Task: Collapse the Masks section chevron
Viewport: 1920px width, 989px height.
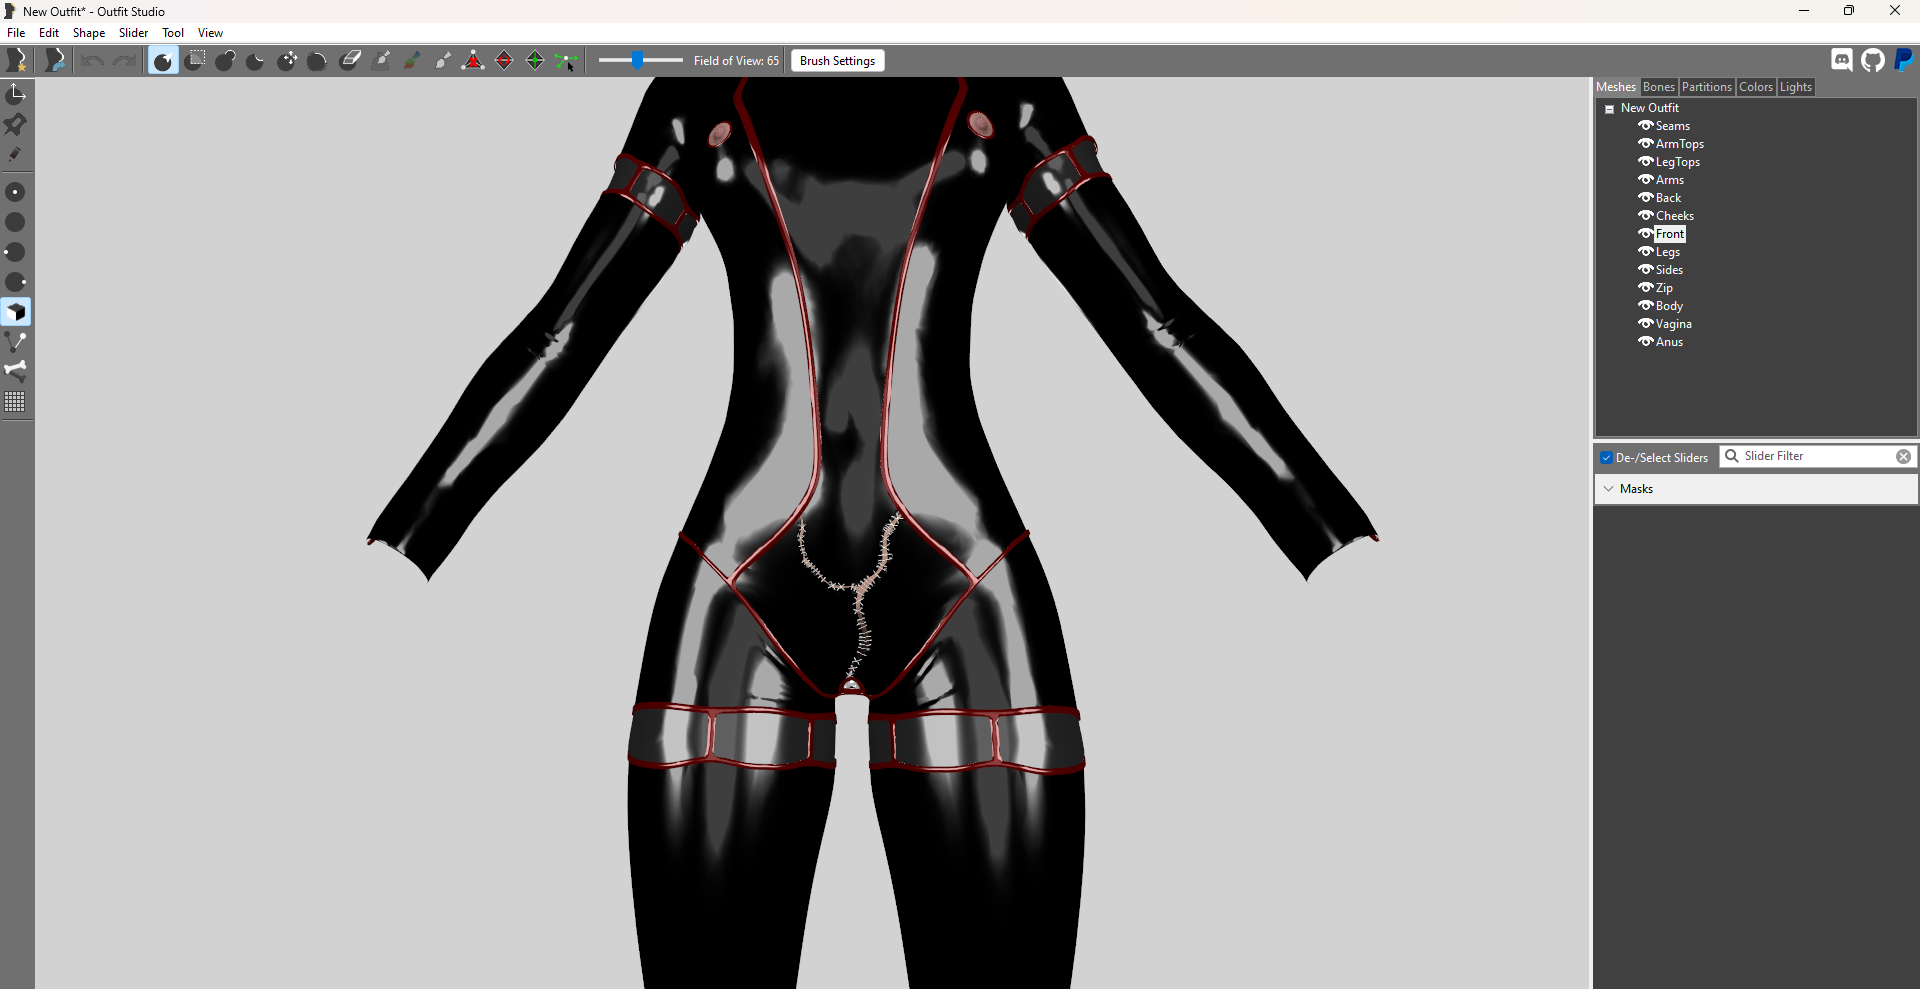Action: pos(1608,489)
